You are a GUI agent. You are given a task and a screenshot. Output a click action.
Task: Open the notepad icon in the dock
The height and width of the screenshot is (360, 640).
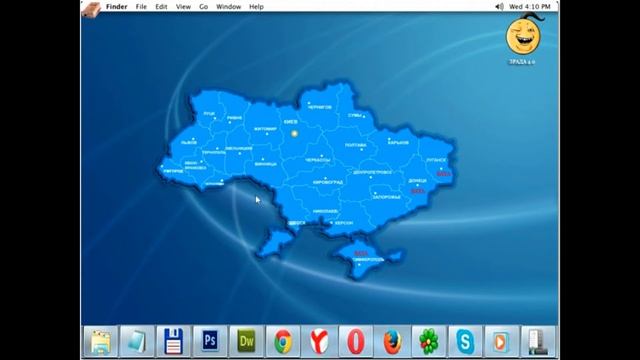click(x=137, y=341)
